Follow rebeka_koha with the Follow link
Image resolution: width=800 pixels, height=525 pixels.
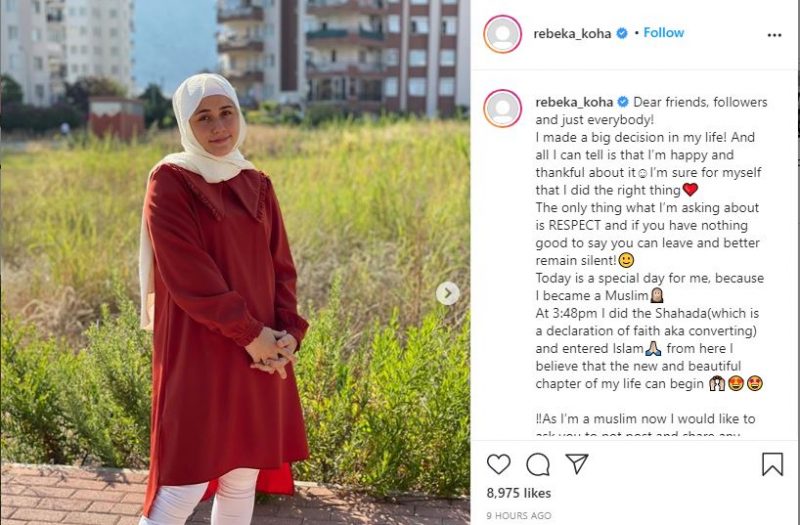click(x=664, y=33)
